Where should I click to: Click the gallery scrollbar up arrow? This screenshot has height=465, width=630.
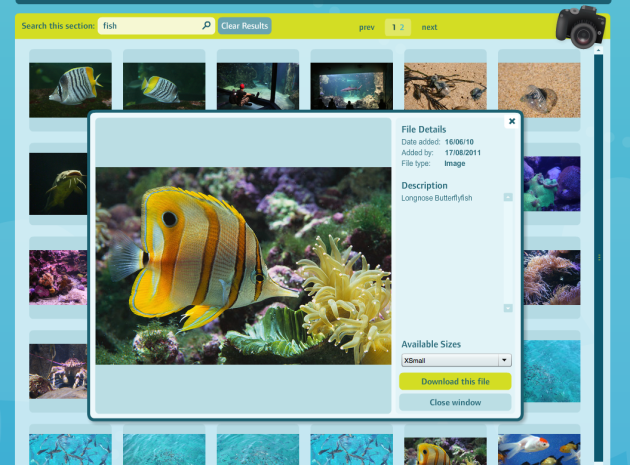click(x=598, y=50)
